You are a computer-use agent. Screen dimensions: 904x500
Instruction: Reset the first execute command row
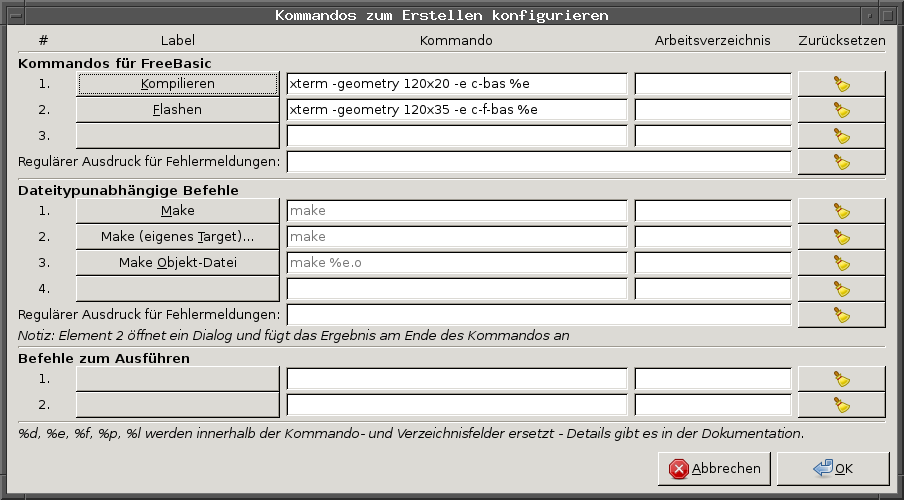[x=841, y=379]
